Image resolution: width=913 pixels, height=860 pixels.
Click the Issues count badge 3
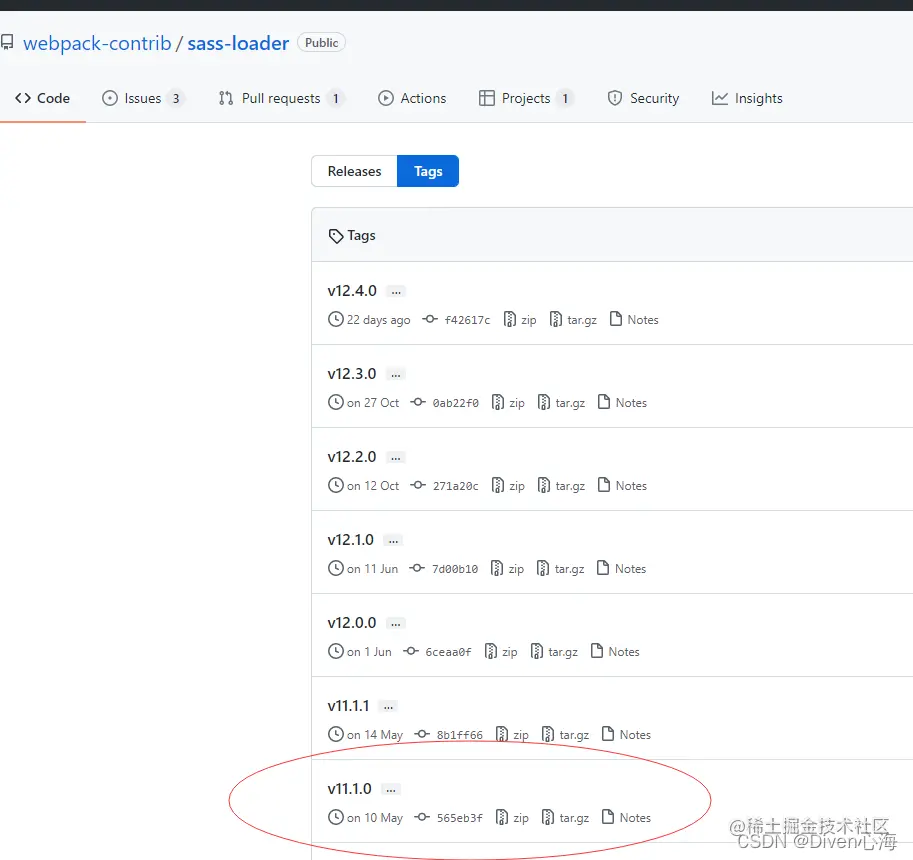click(x=176, y=98)
